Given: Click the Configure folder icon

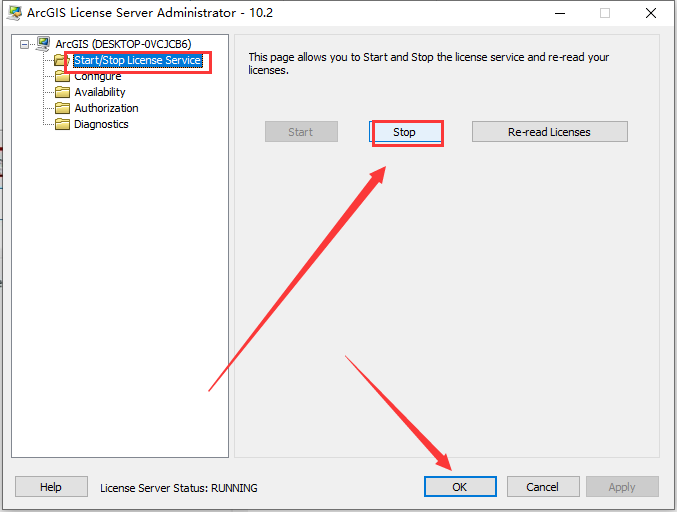Looking at the screenshot, I should (62, 77).
